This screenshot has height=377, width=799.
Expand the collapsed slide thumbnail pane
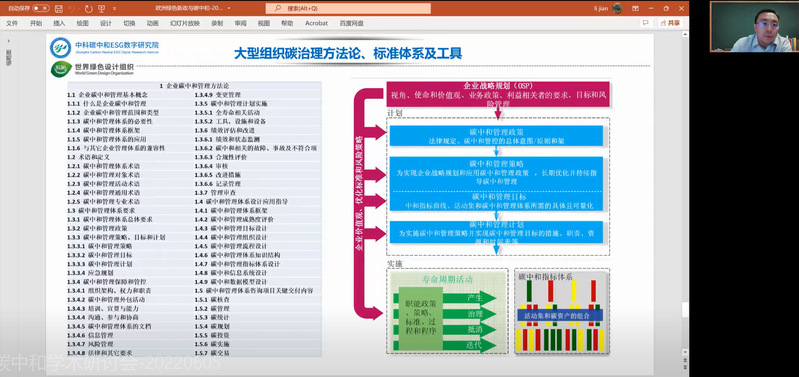pos(8,40)
